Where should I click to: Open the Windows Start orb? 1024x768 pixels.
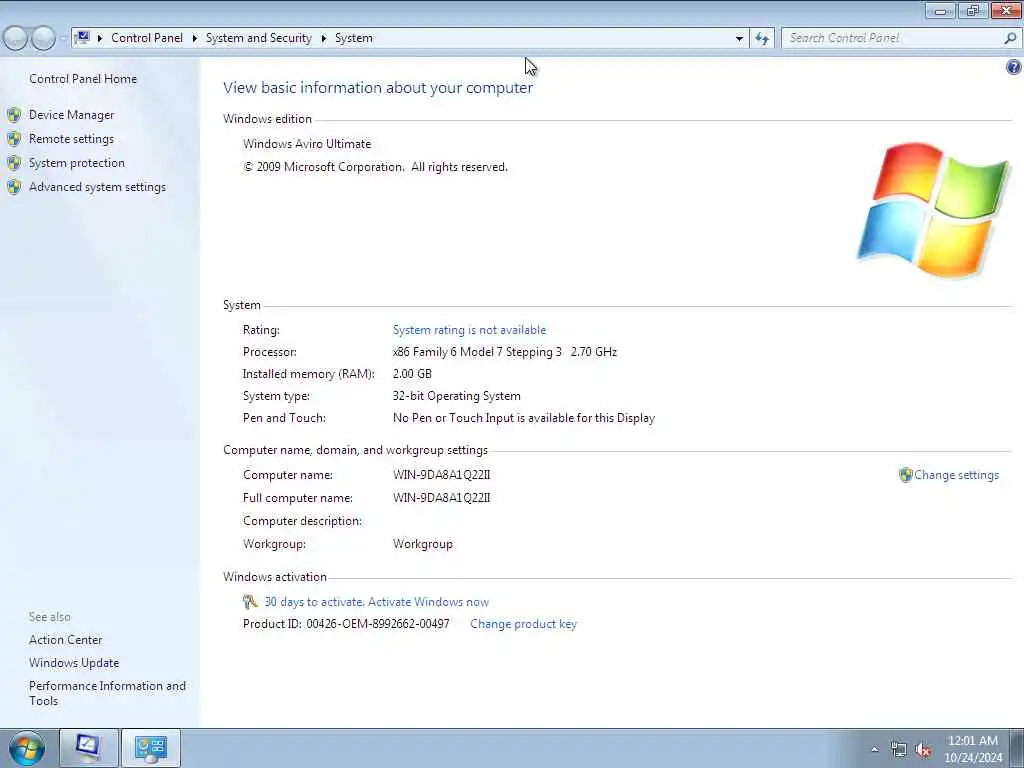tap(27, 748)
